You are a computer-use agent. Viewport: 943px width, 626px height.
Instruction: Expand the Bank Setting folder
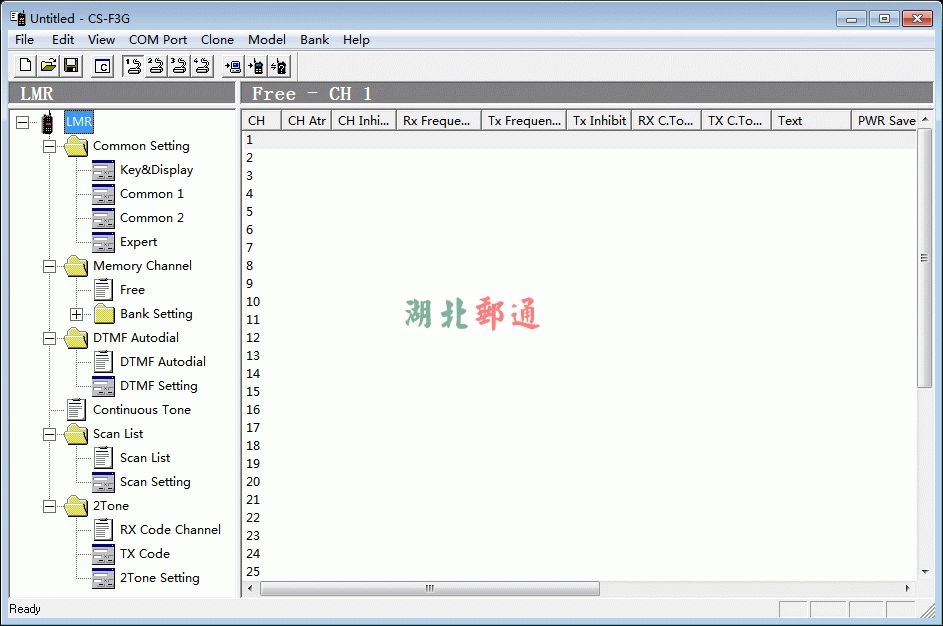tap(76, 314)
